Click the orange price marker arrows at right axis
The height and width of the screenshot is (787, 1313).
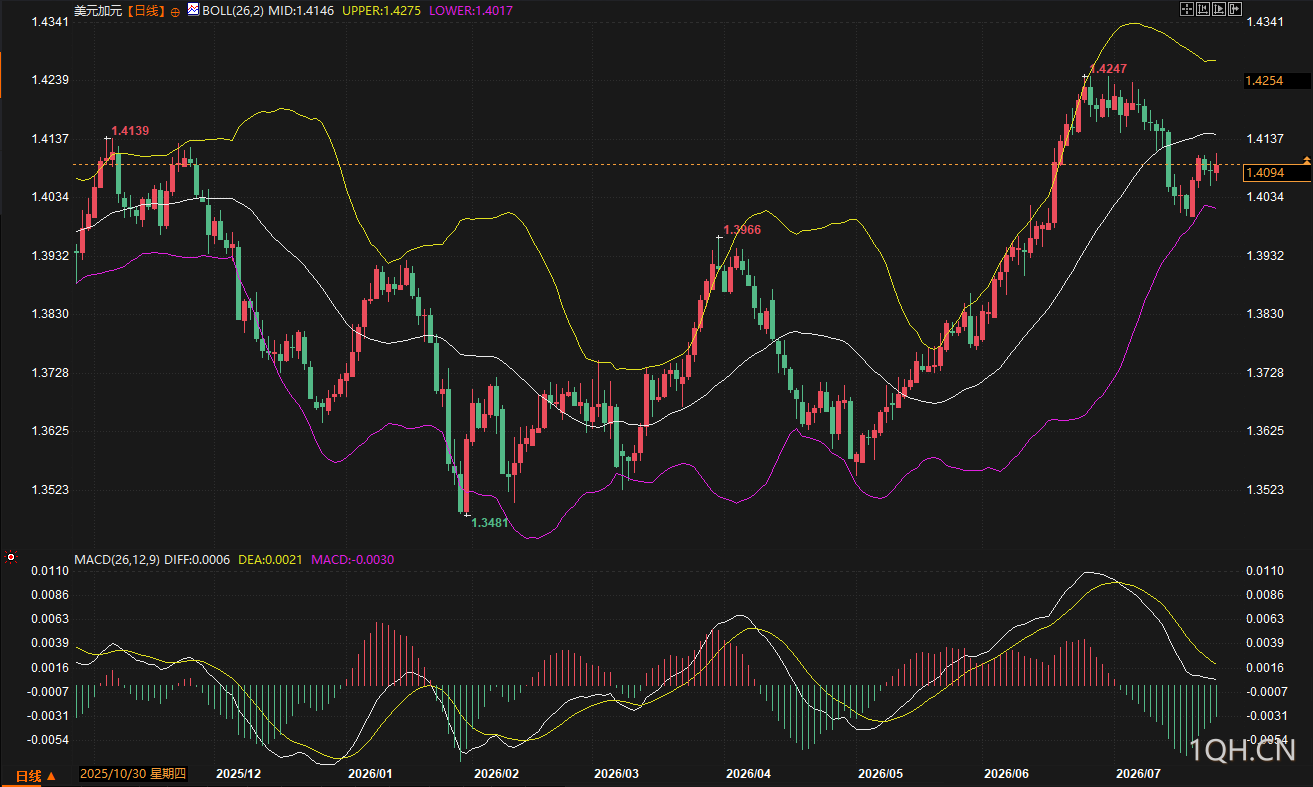click(x=1306, y=160)
